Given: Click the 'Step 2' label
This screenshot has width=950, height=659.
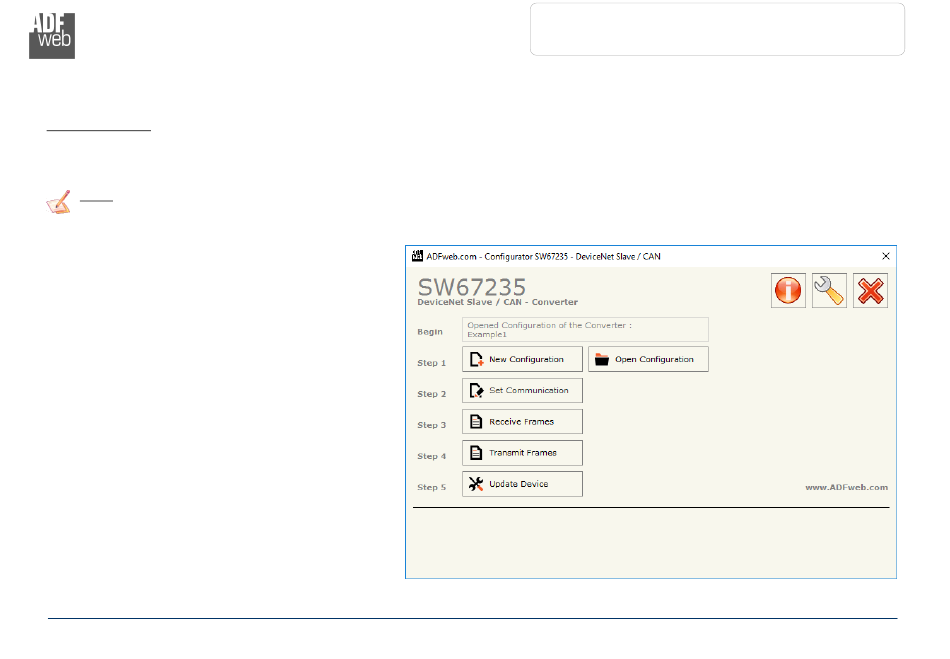Looking at the screenshot, I should 431,394.
